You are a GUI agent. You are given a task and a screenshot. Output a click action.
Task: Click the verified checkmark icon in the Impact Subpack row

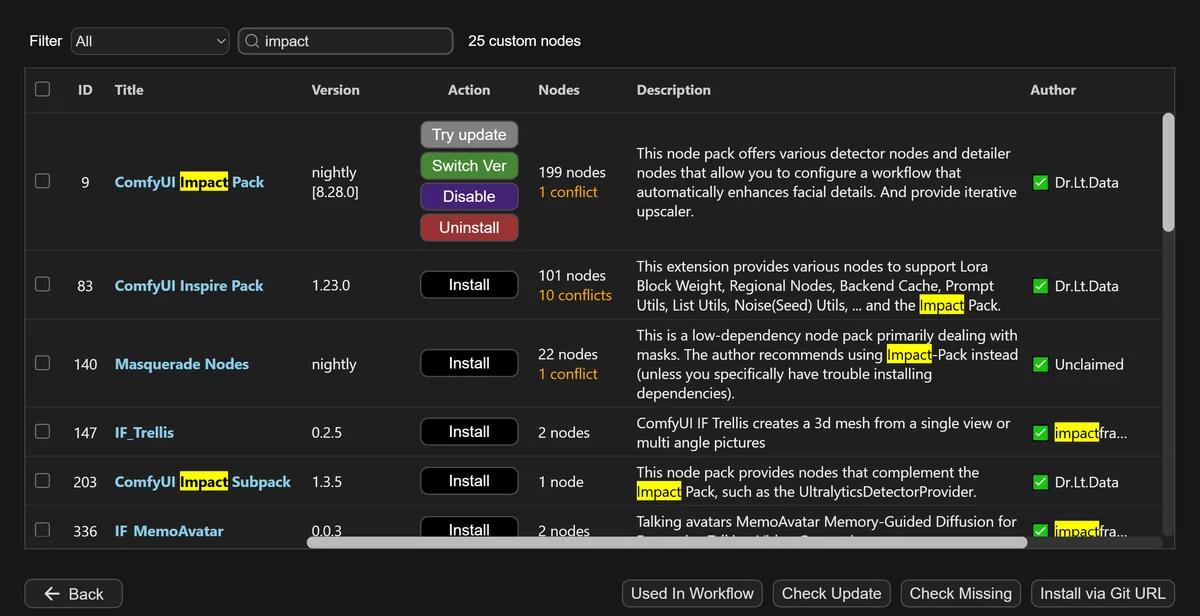tap(1041, 482)
